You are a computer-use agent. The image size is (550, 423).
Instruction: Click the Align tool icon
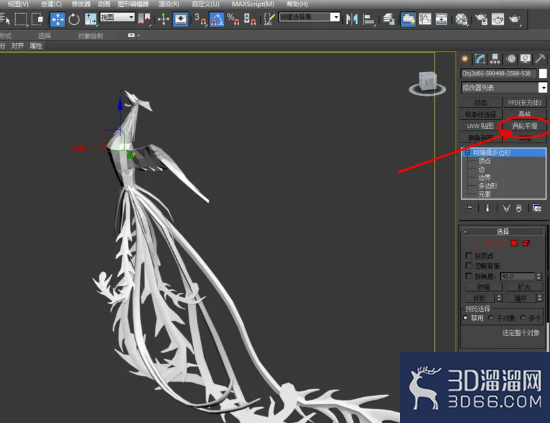pos(369,19)
